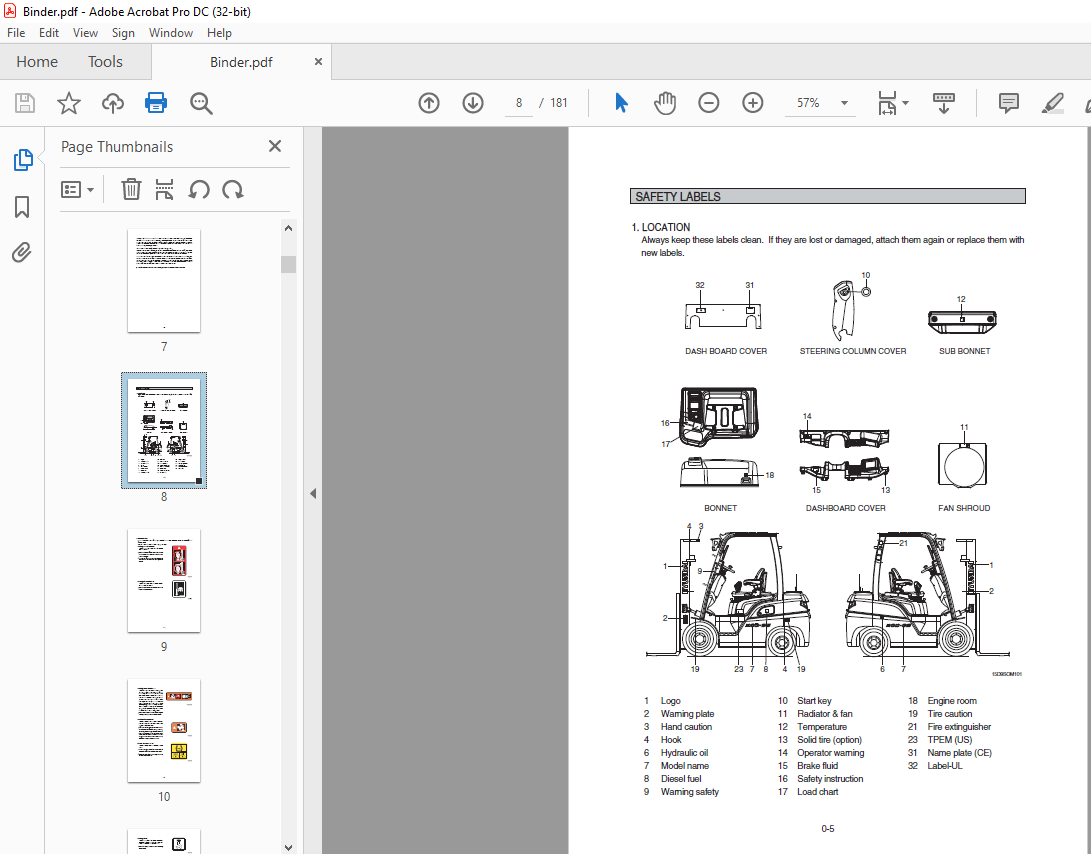This screenshot has height=854, width=1091.
Task: Open fit-page options dropdown arrow
Action: (905, 103)
